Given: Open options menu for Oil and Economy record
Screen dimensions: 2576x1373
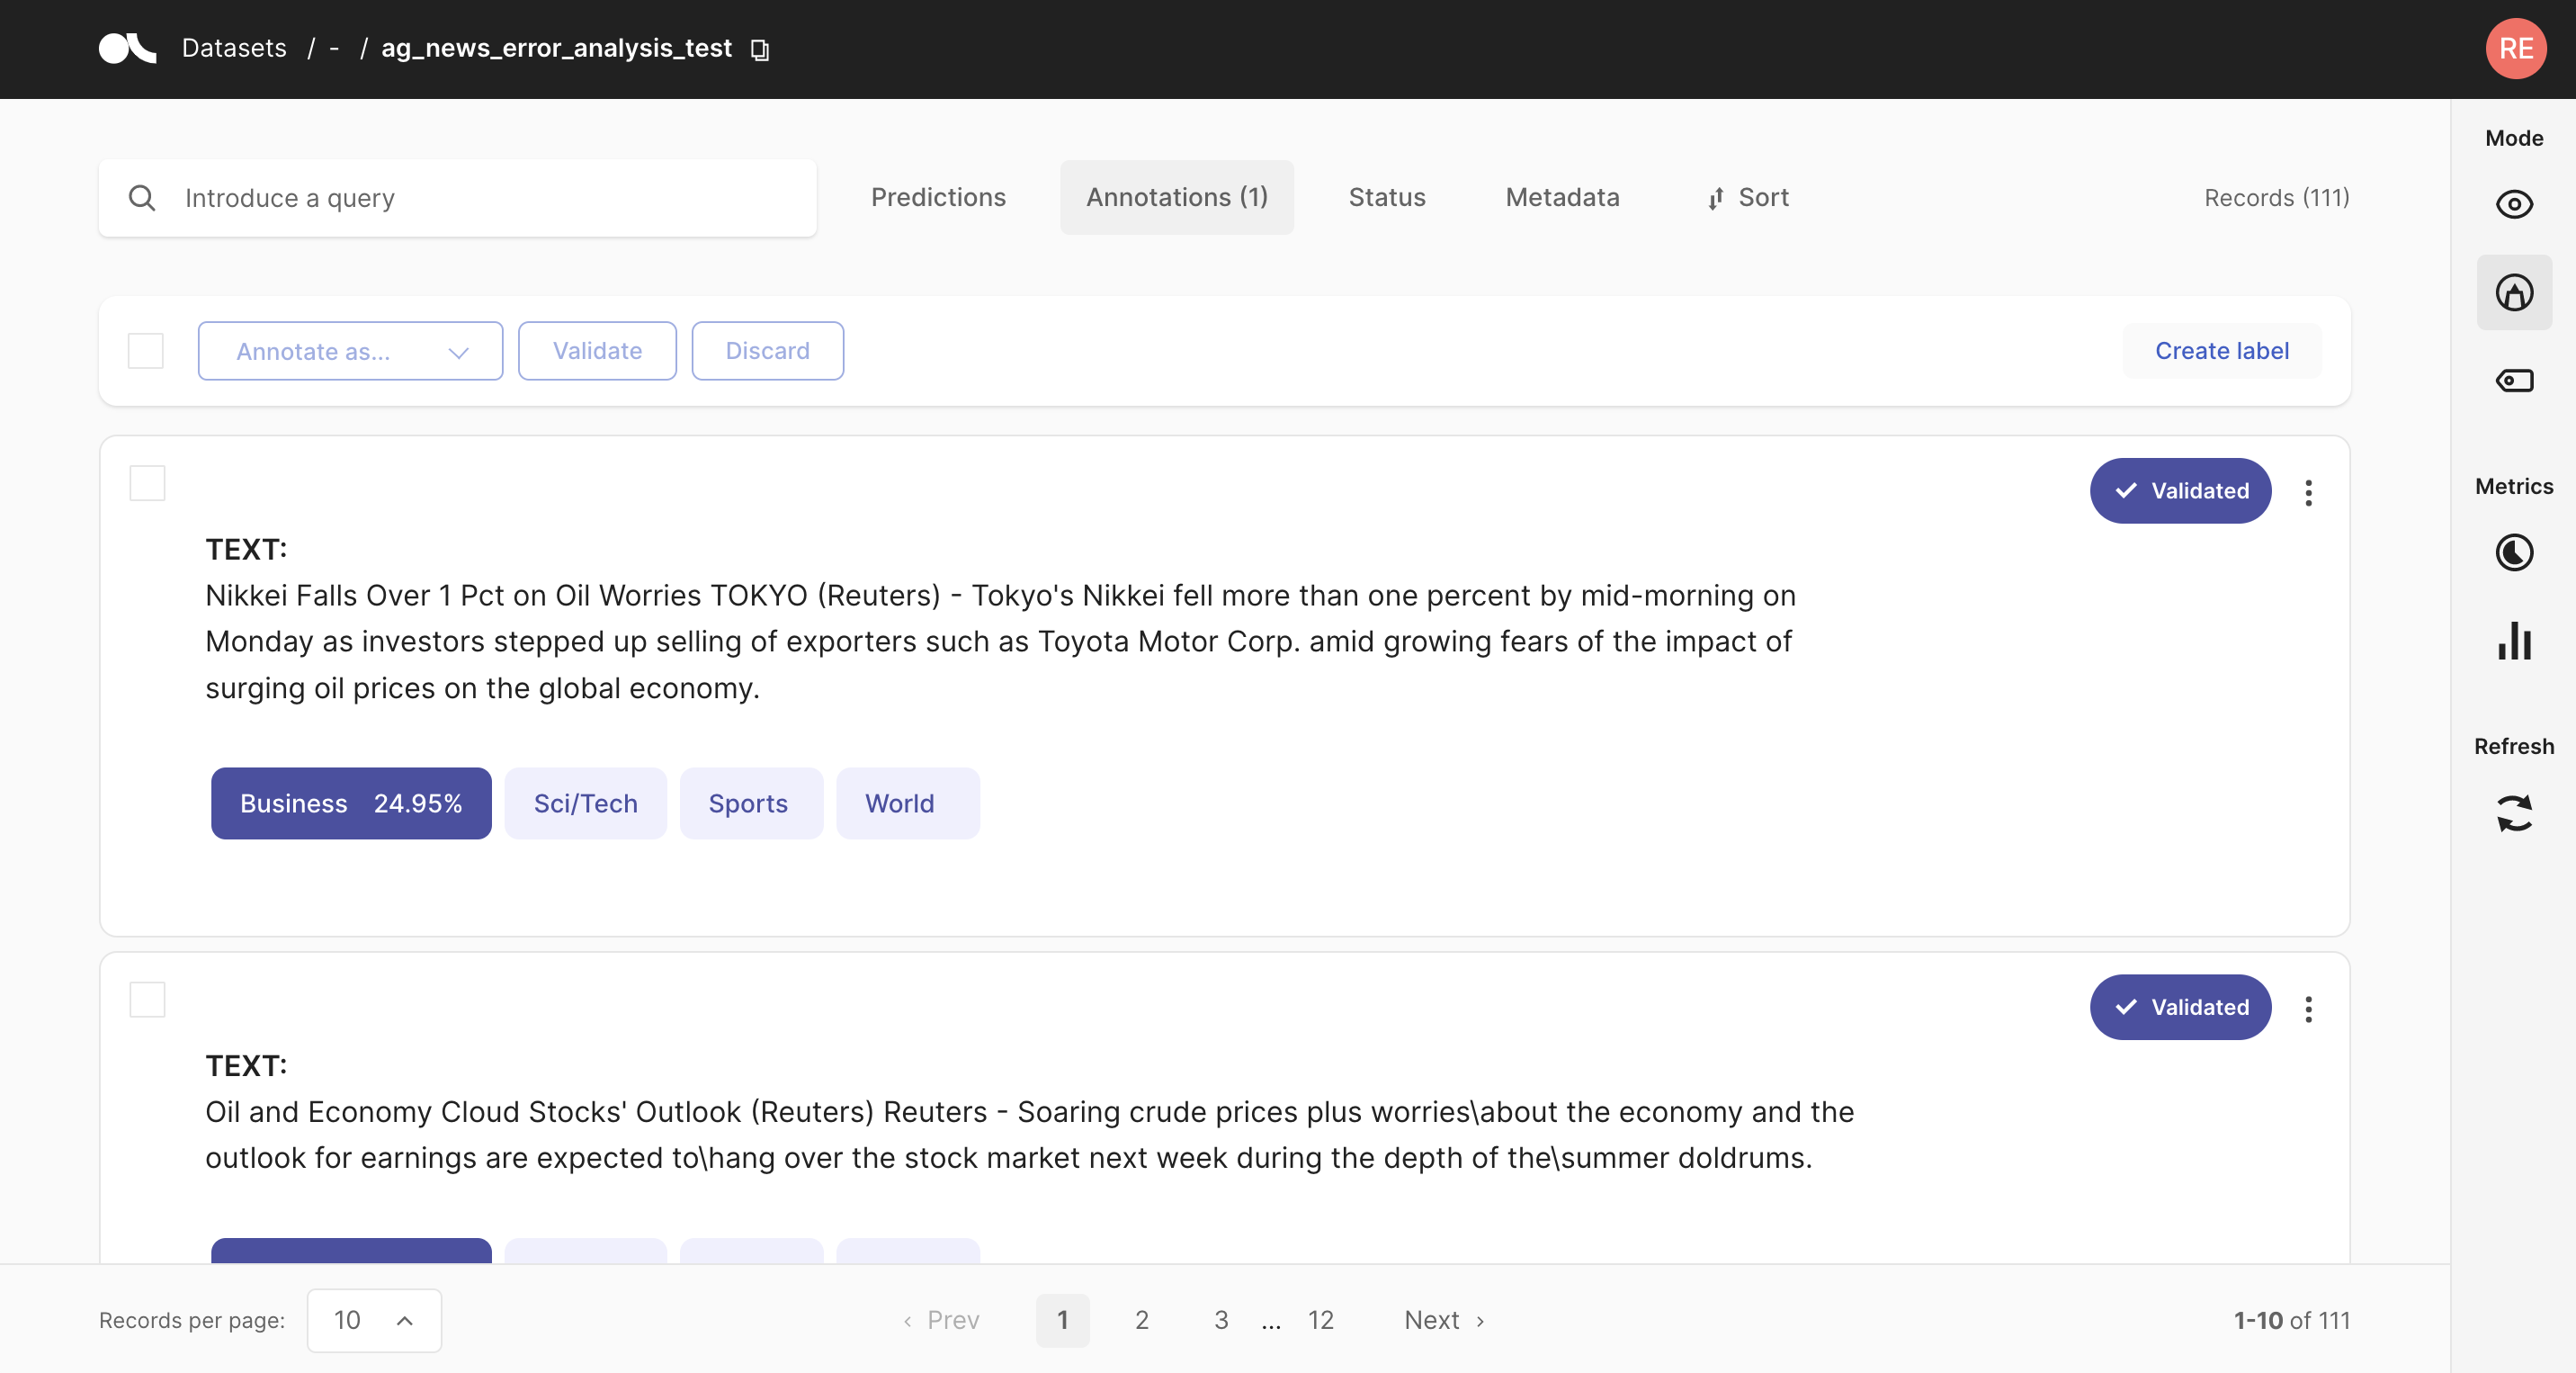Looking at the screenshot, I should [2308, 1009].
